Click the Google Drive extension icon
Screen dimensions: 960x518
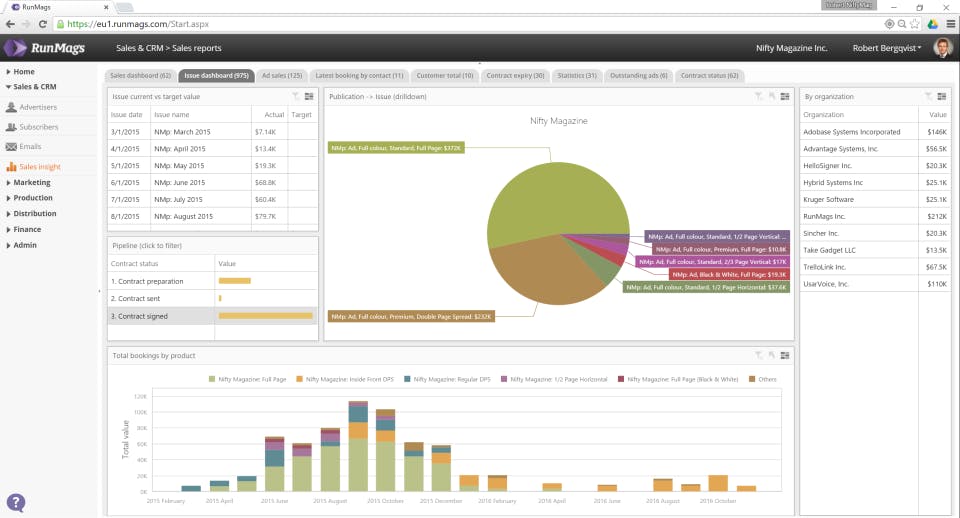932,24
